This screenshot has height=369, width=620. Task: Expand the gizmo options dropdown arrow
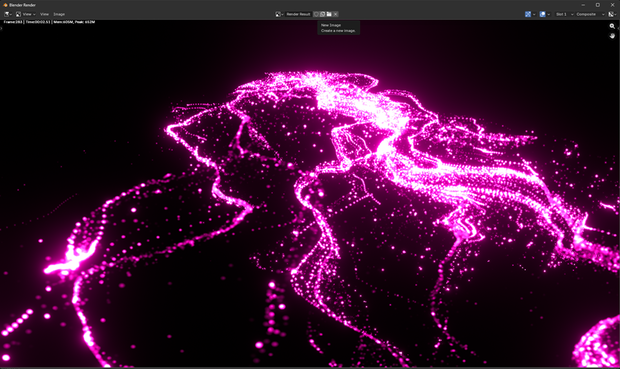point(534,14)
